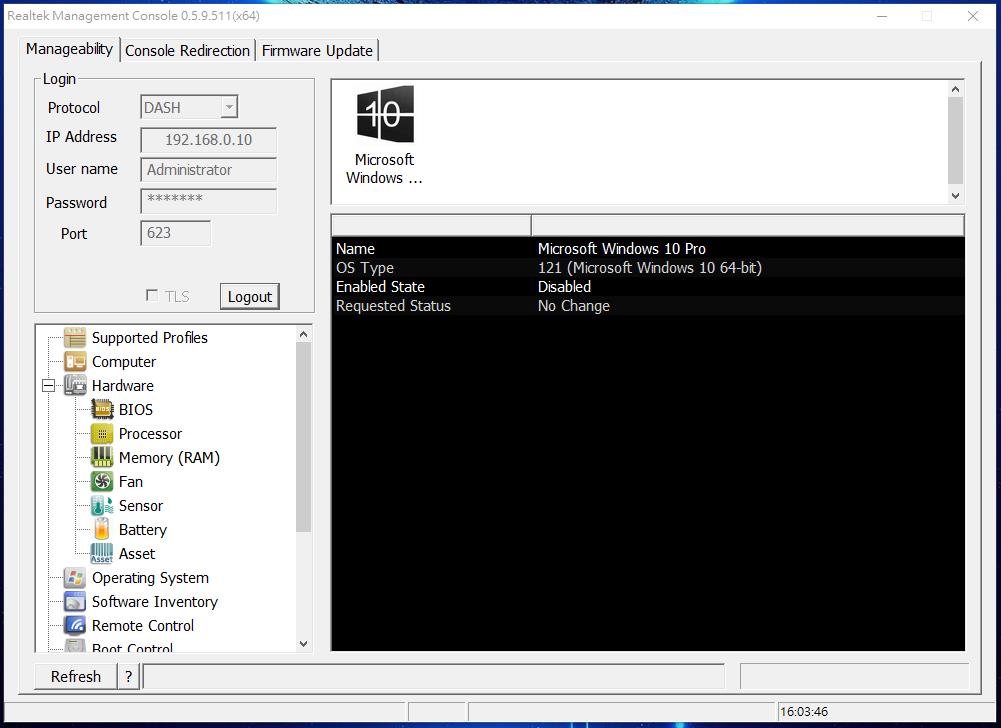Click the Asset barcode icon
Viewport: 1001px width, 728px height.
(102, 554)
